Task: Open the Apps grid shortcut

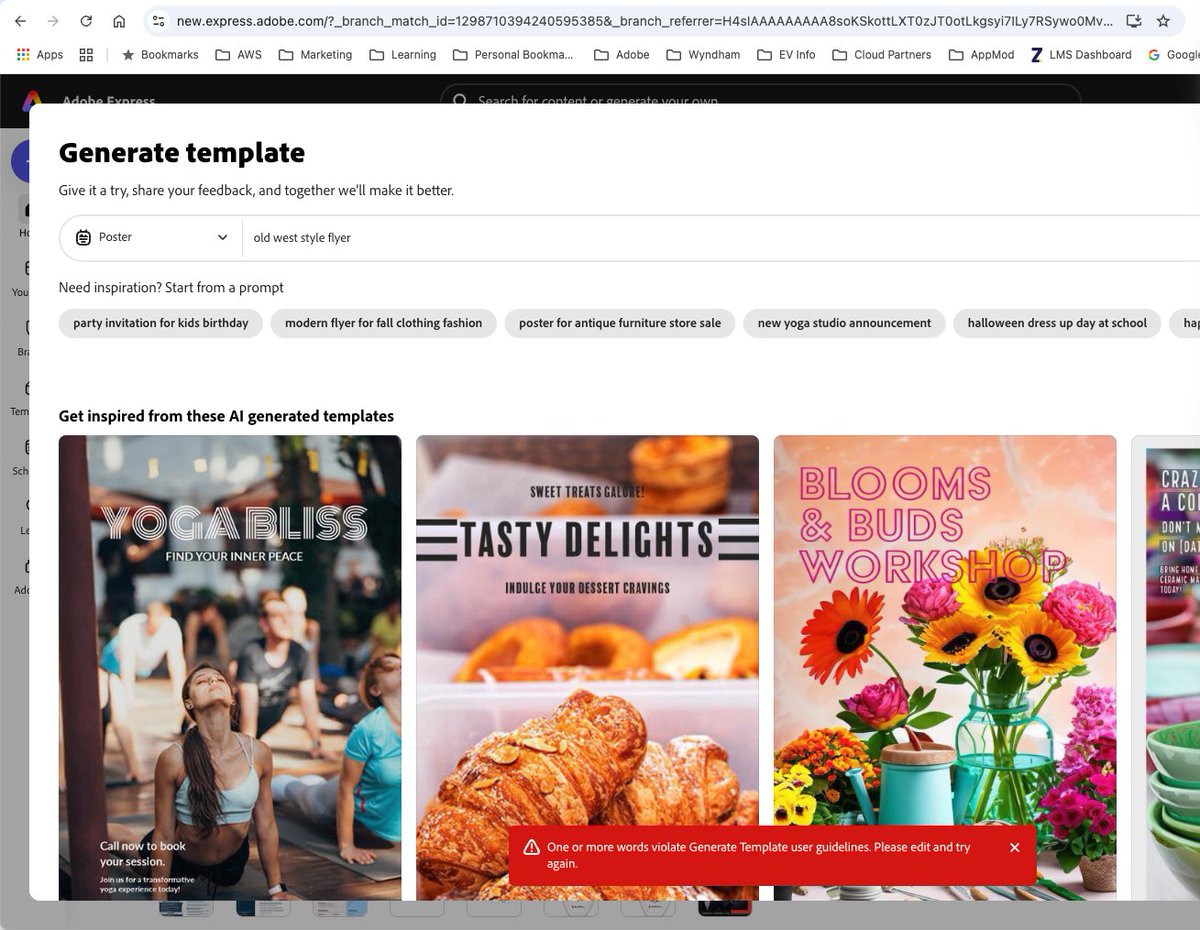Action: point(40,55)
